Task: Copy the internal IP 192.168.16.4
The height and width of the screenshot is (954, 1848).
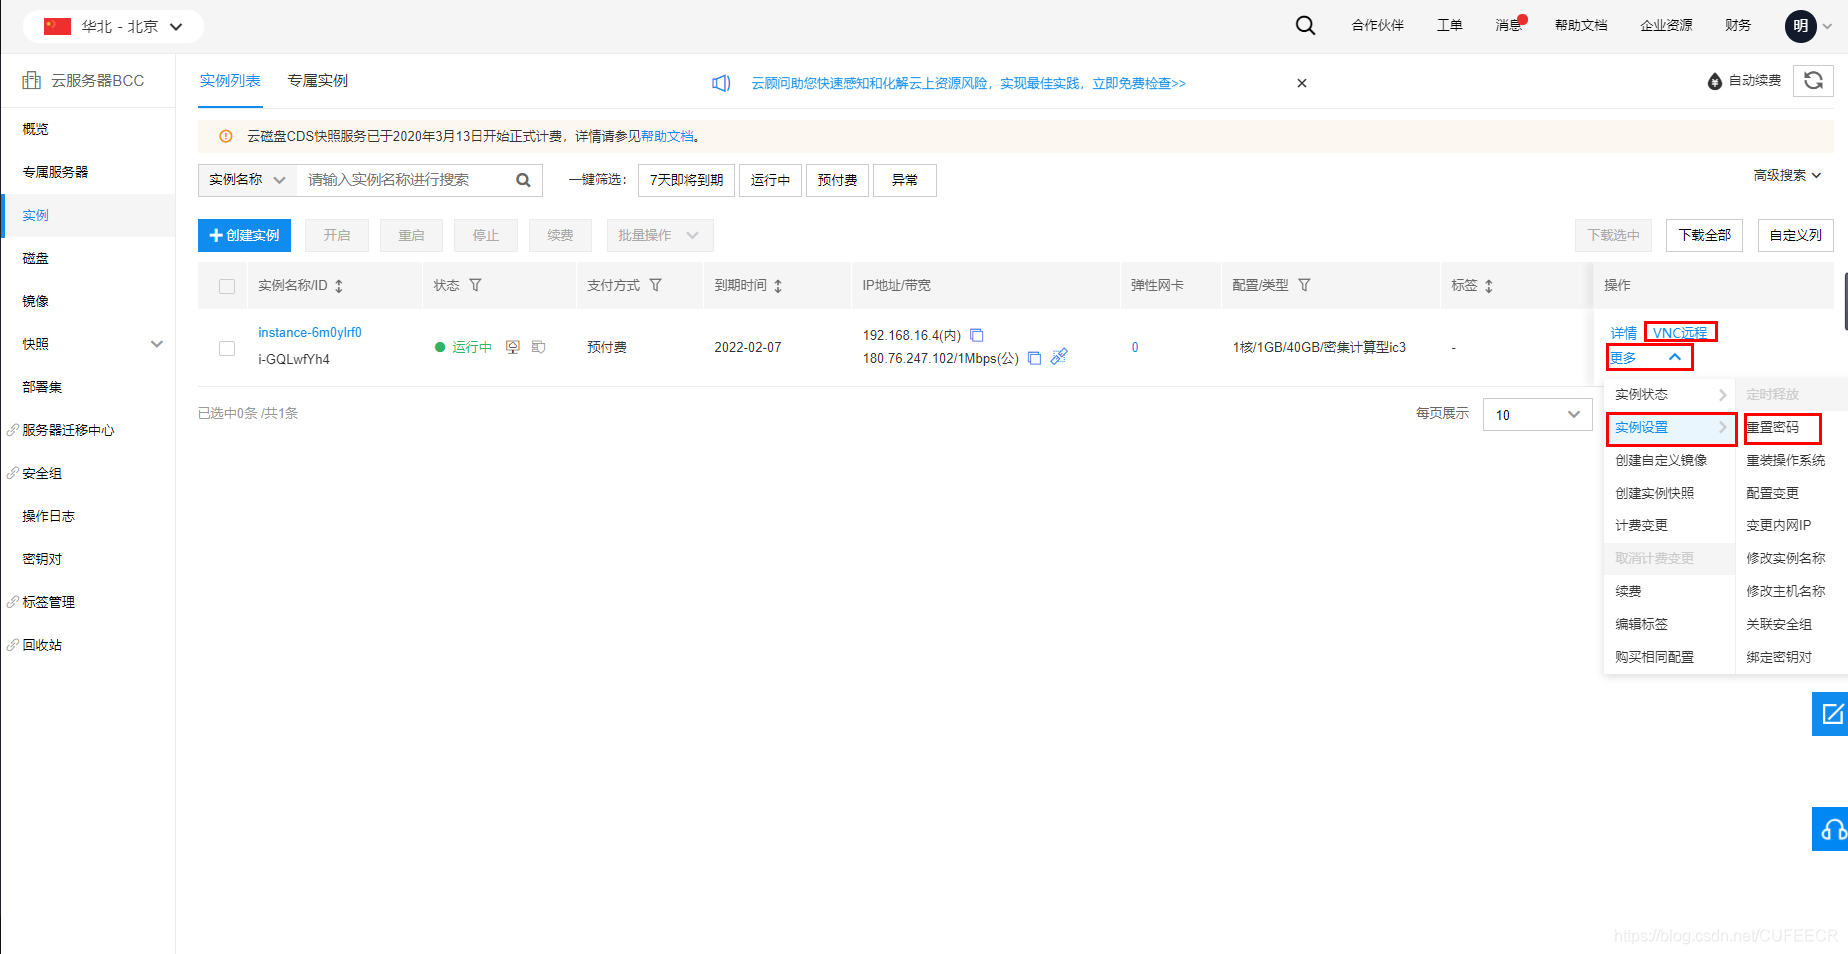Action: pyautogui.click(x=977, y=335)
